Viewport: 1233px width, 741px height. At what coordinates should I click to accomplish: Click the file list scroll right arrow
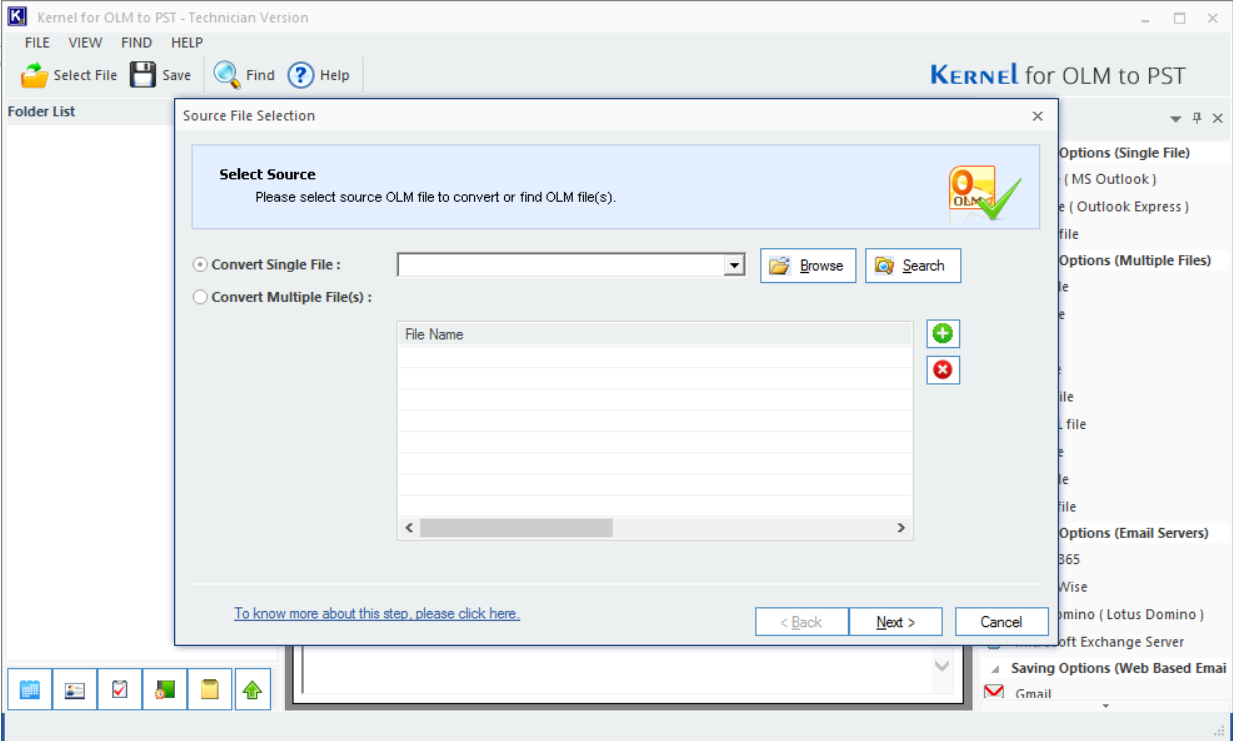click(x=901, y=528)
